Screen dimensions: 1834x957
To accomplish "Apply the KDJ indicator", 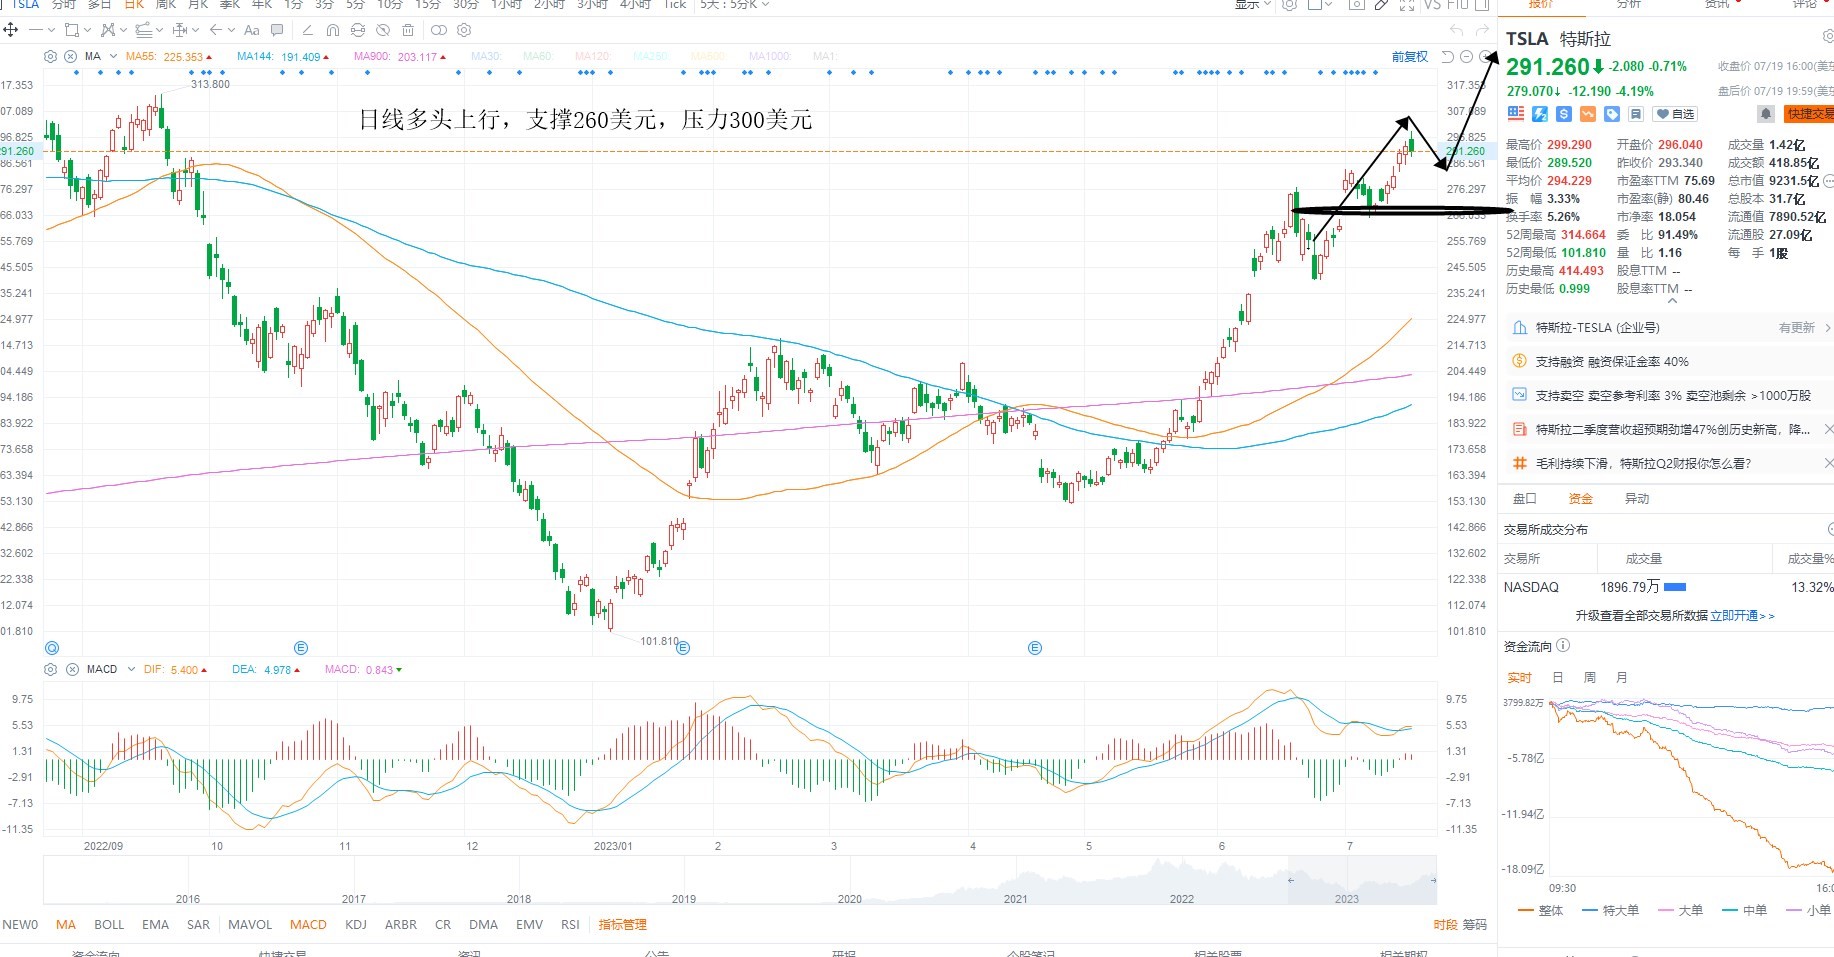I will coord(356,925).
